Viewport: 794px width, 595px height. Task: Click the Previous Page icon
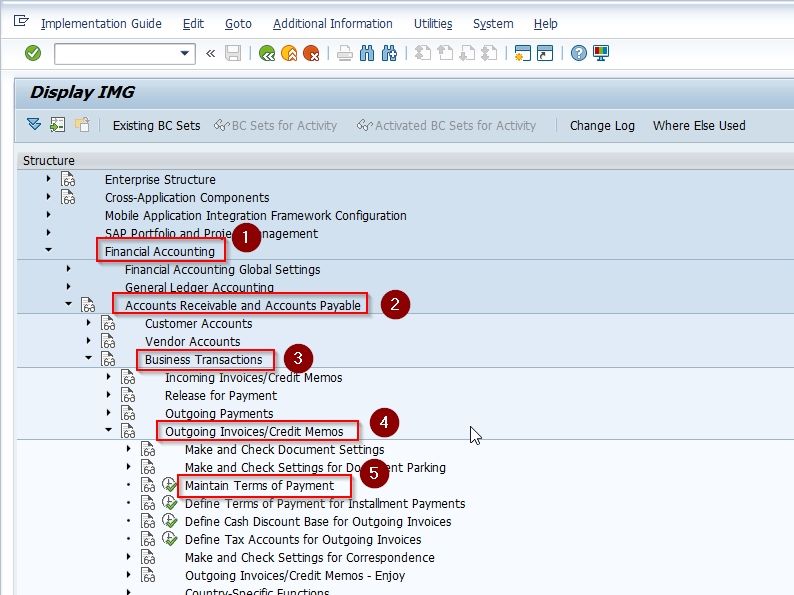(445, 53)
